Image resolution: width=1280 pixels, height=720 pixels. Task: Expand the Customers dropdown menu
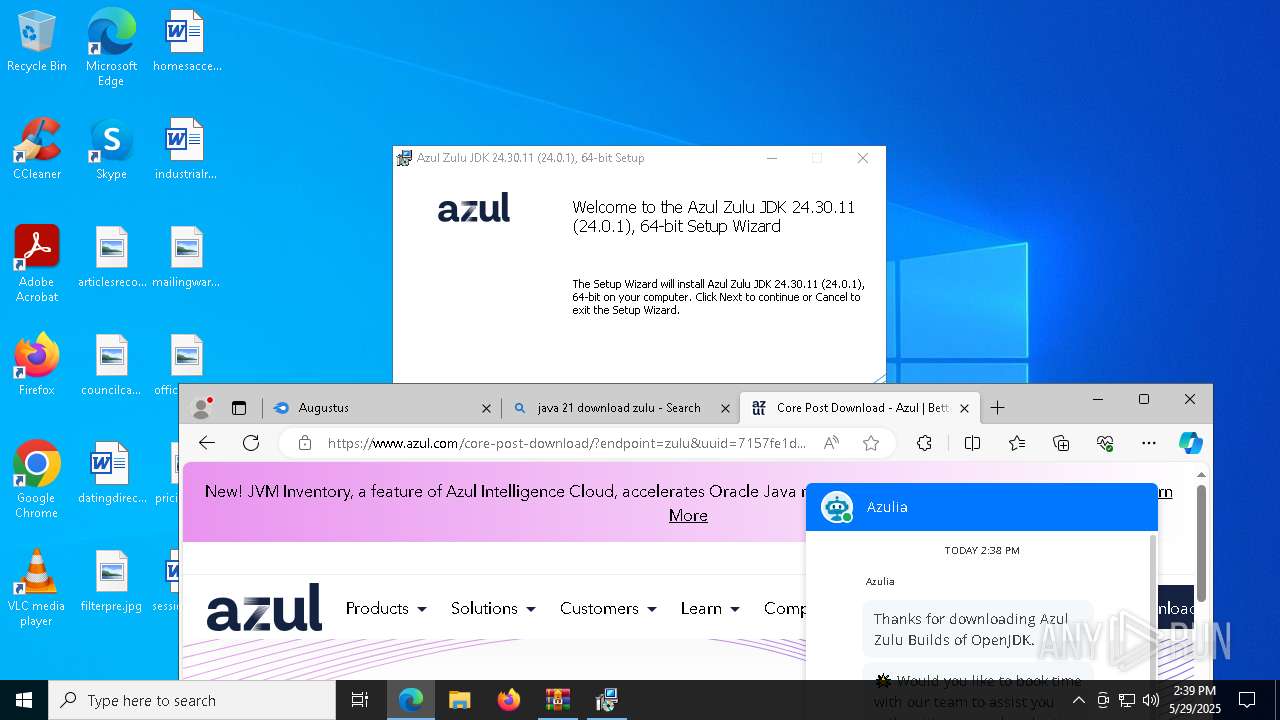(x=608, y=608)
